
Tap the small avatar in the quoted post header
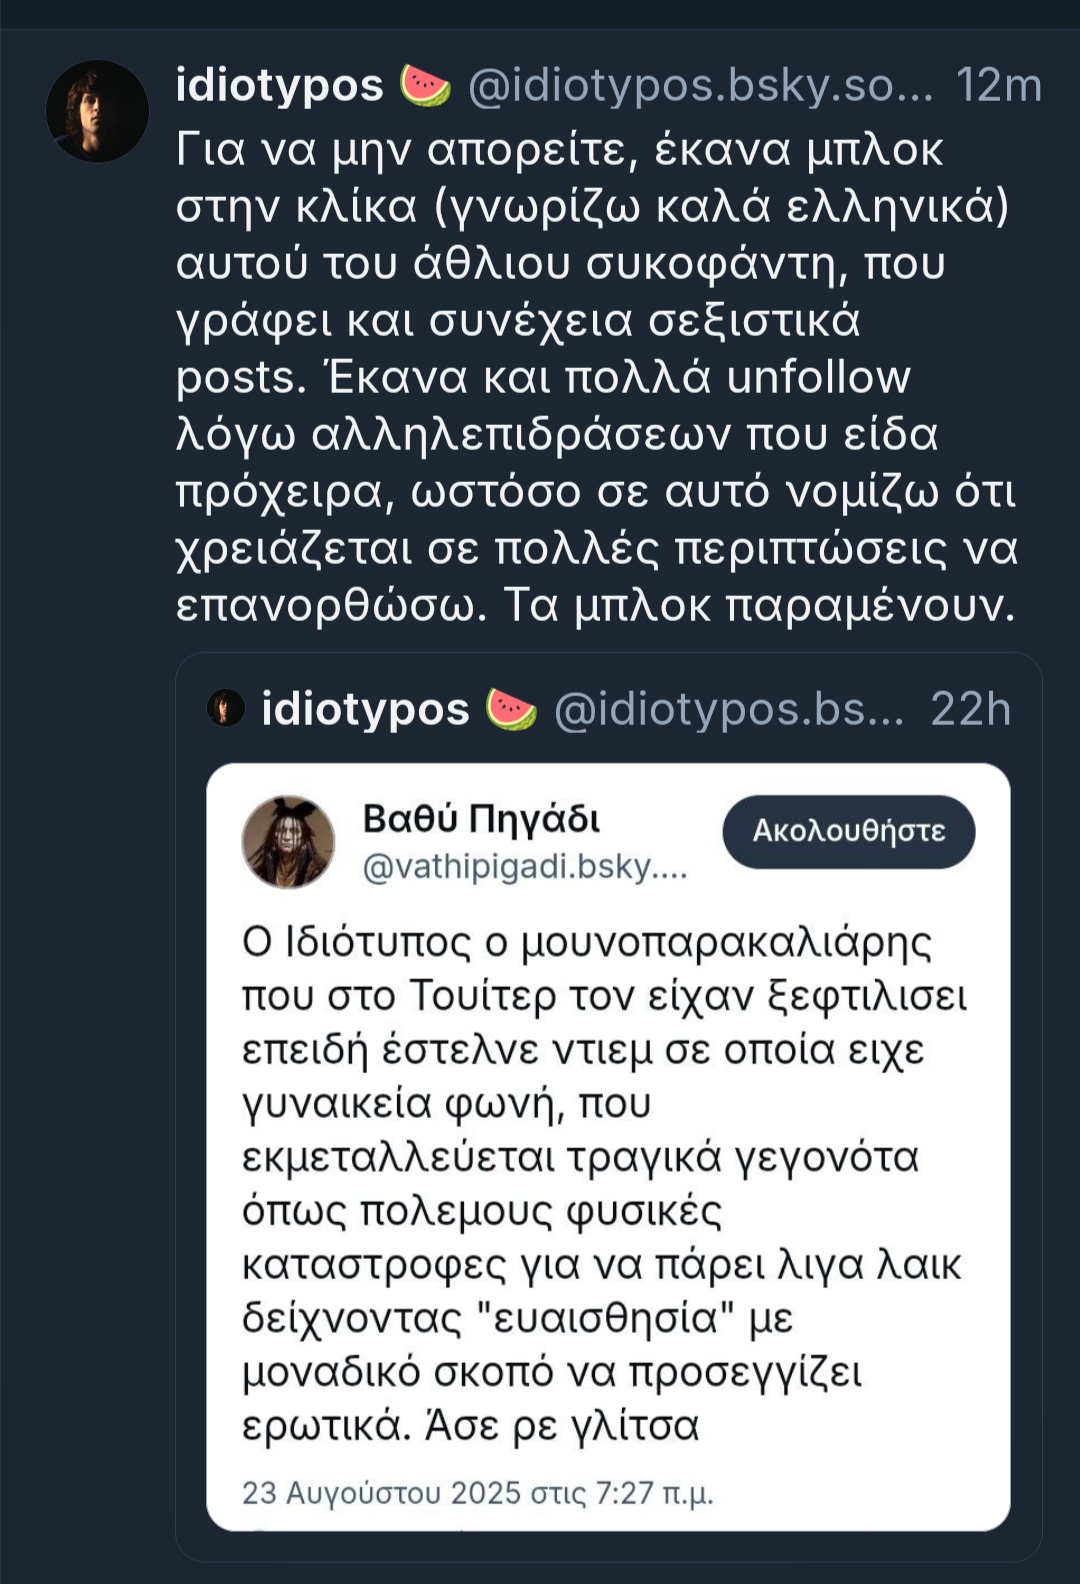point(226,708)
